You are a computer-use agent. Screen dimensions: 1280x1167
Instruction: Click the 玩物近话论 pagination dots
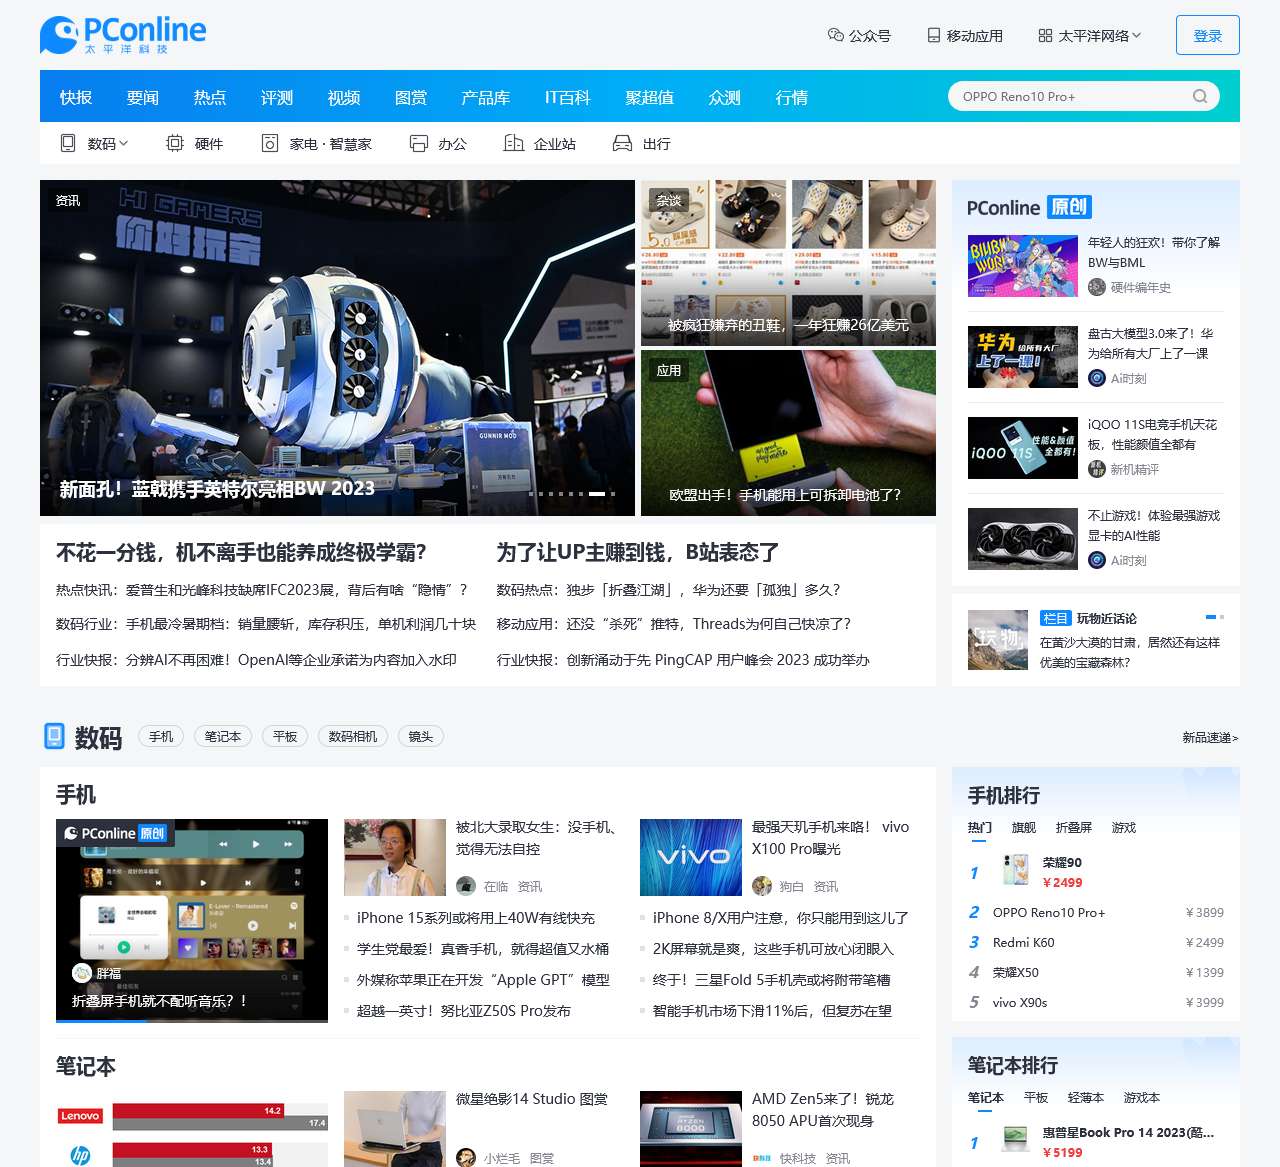tap(1215, 617)
